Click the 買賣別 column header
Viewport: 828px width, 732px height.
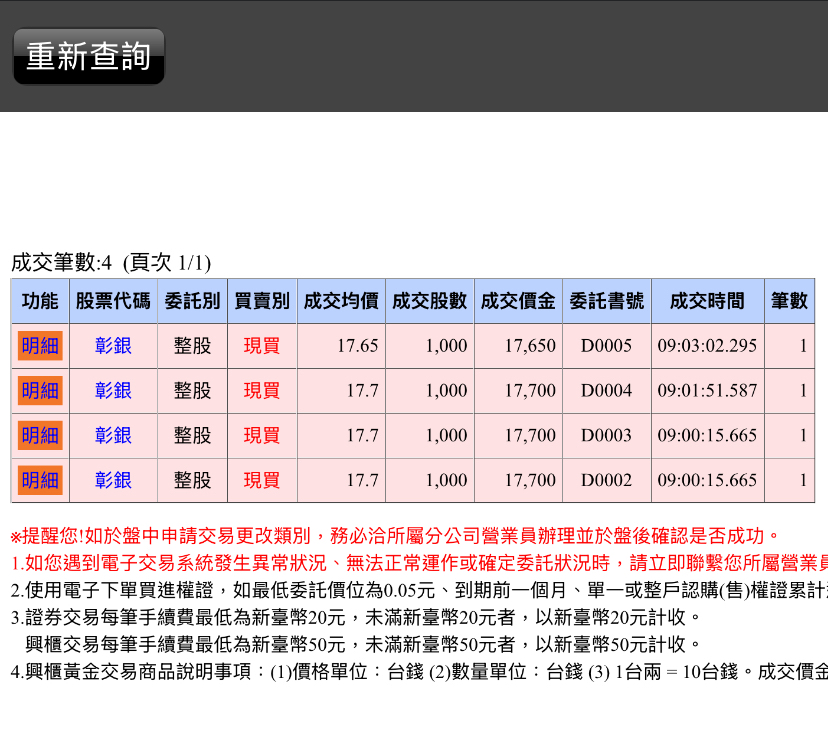click(262, 301)
